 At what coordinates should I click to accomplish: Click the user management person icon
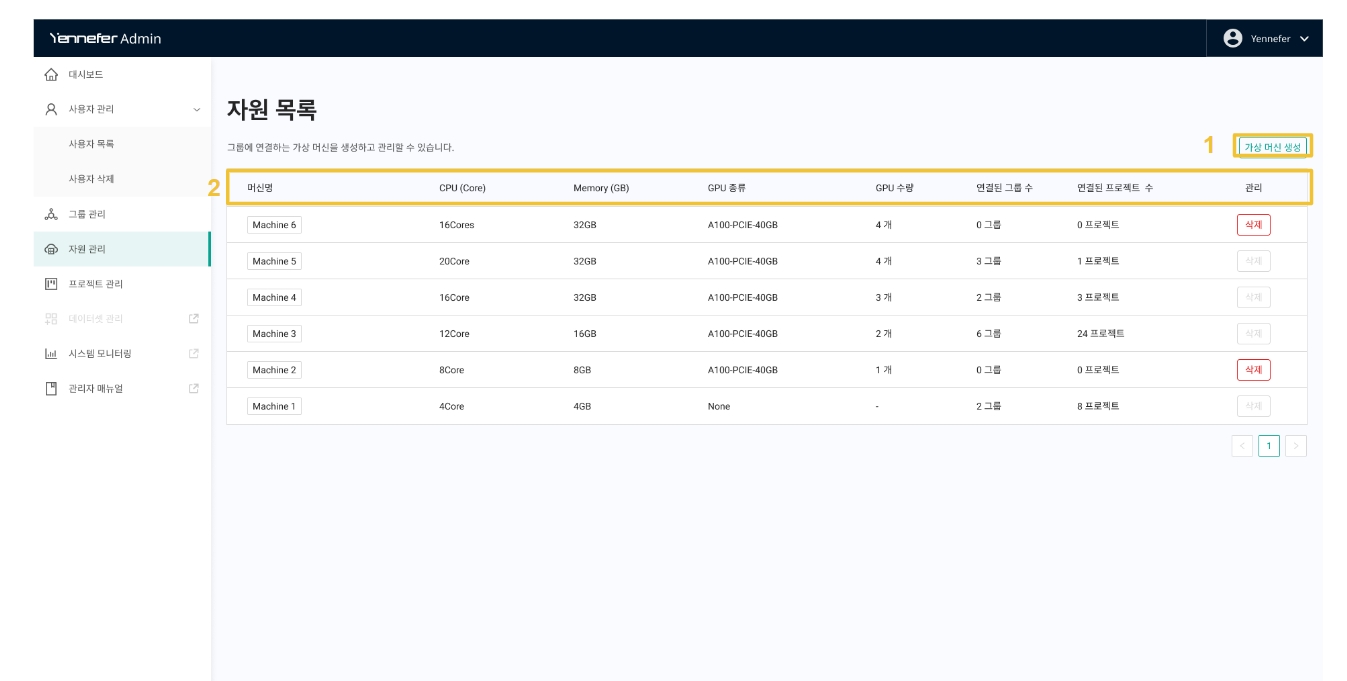(52, 109)
